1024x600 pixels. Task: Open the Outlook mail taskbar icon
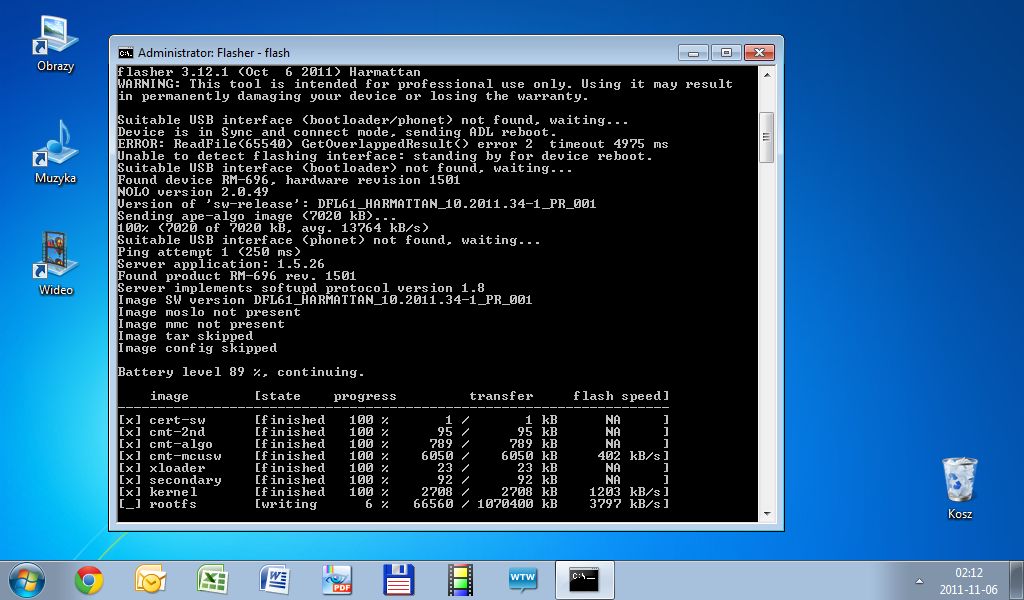tap(151, 580)
